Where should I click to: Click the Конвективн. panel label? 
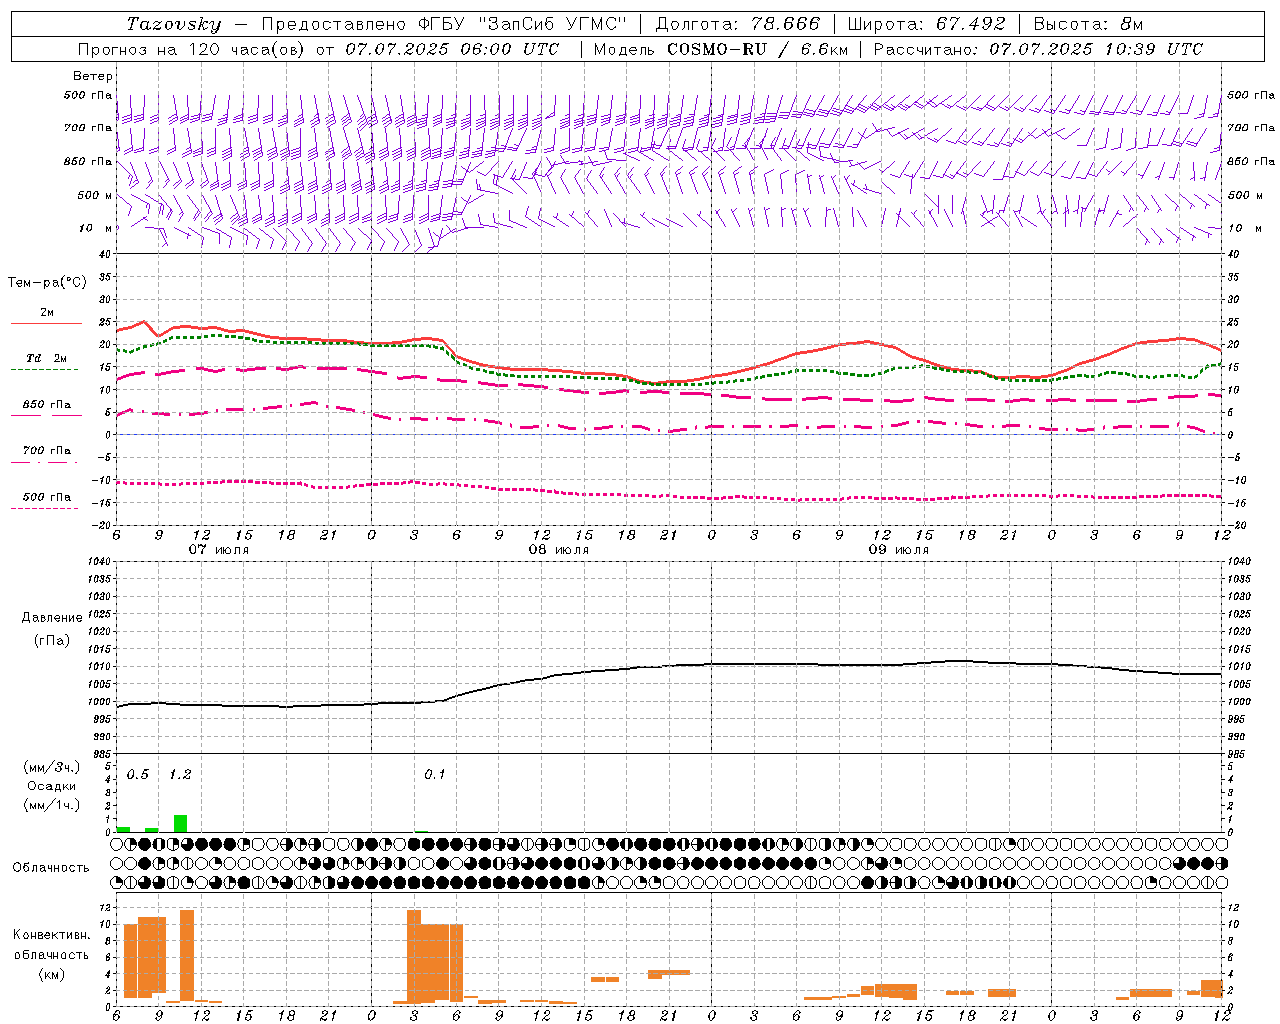(x=52, y=935)
